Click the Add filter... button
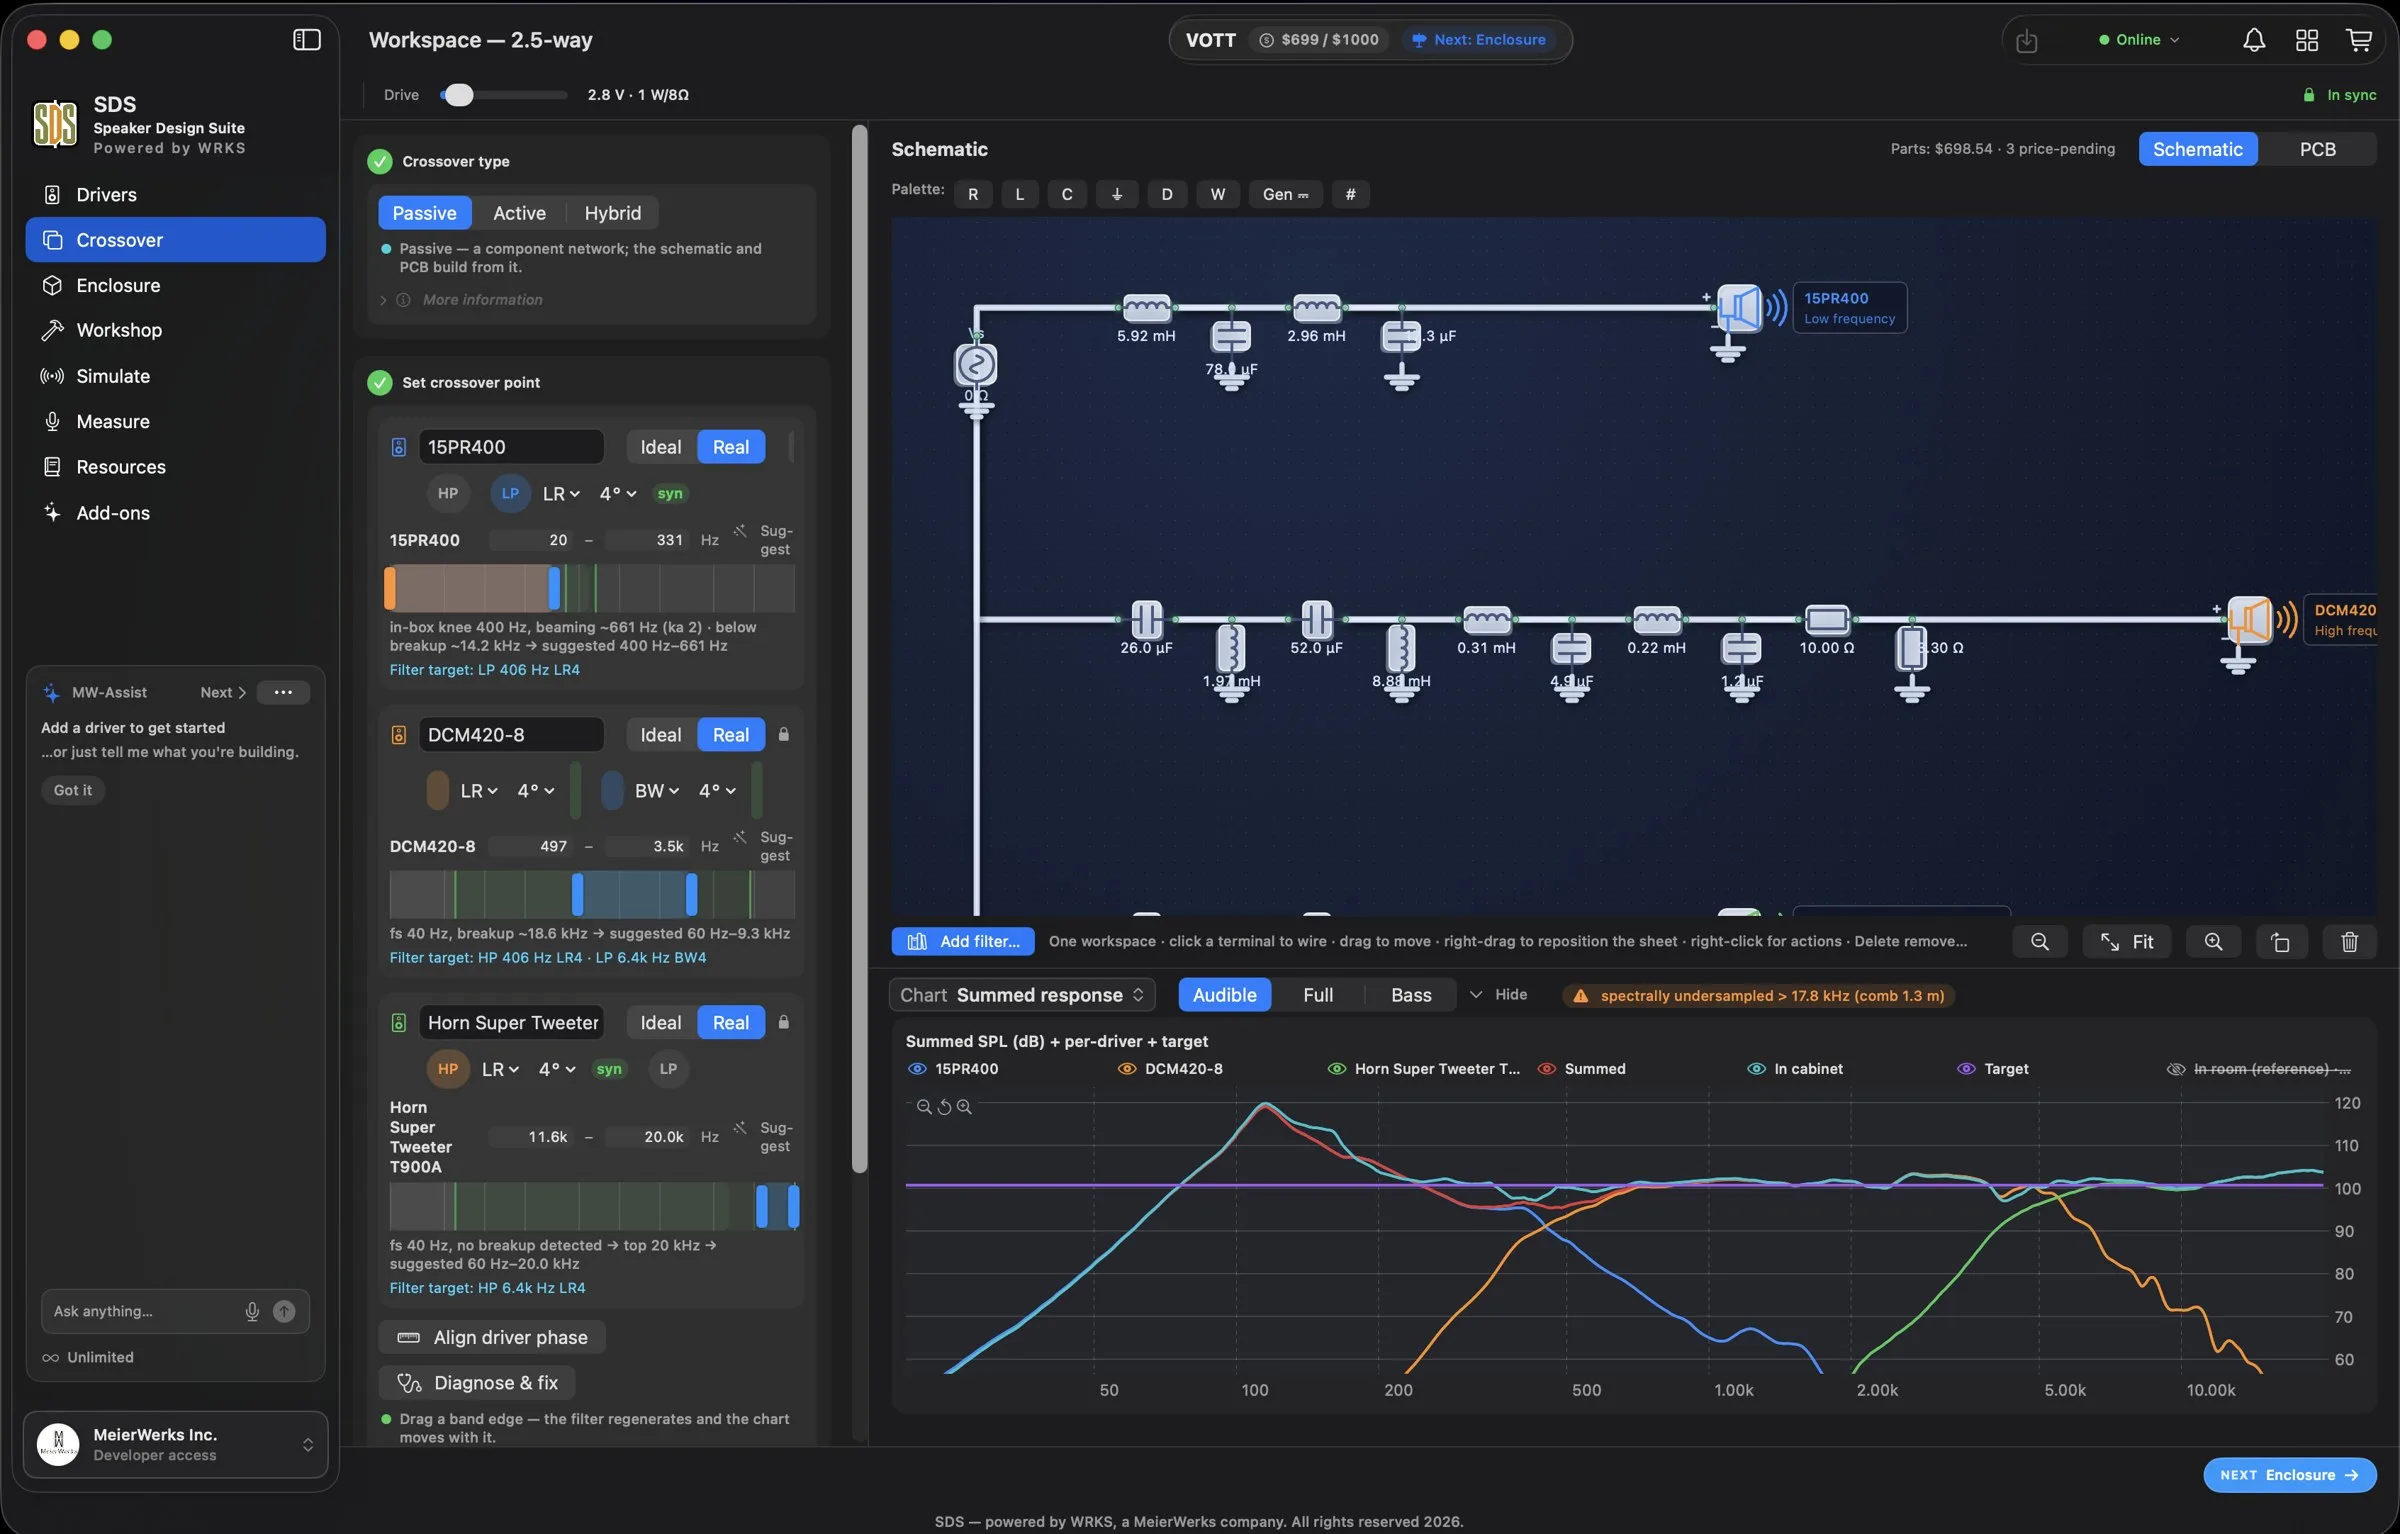 click(x=963, y=942)
